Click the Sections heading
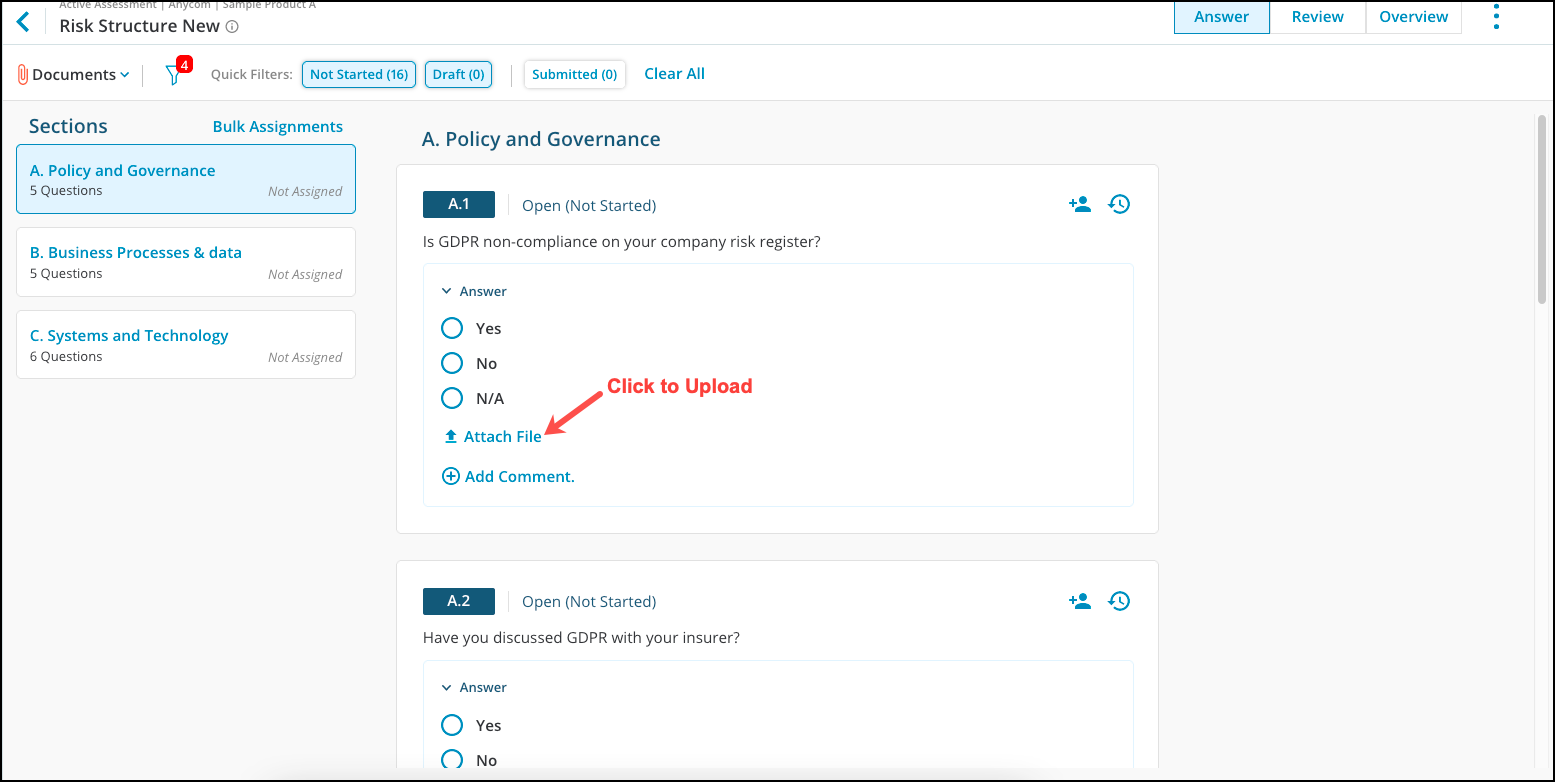The image size is (1555, 782). pyautogui.click(x=68, y=126)
